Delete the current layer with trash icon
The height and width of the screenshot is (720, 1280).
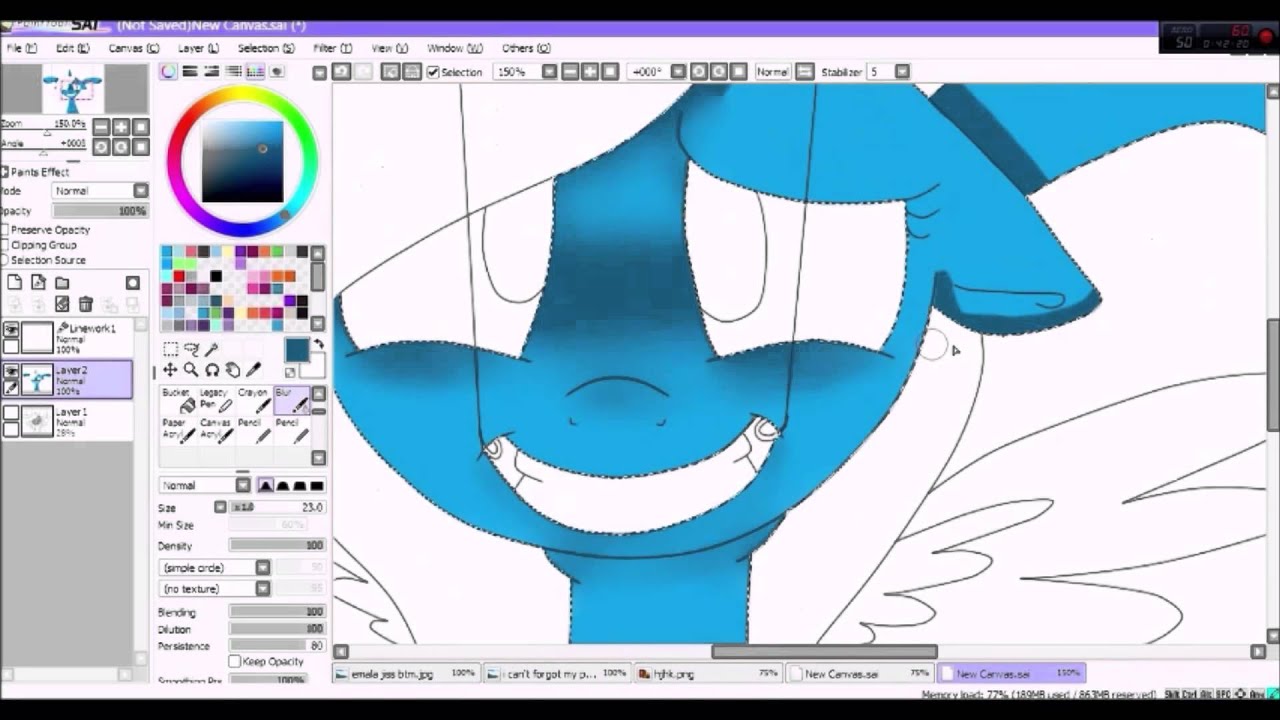85,304
